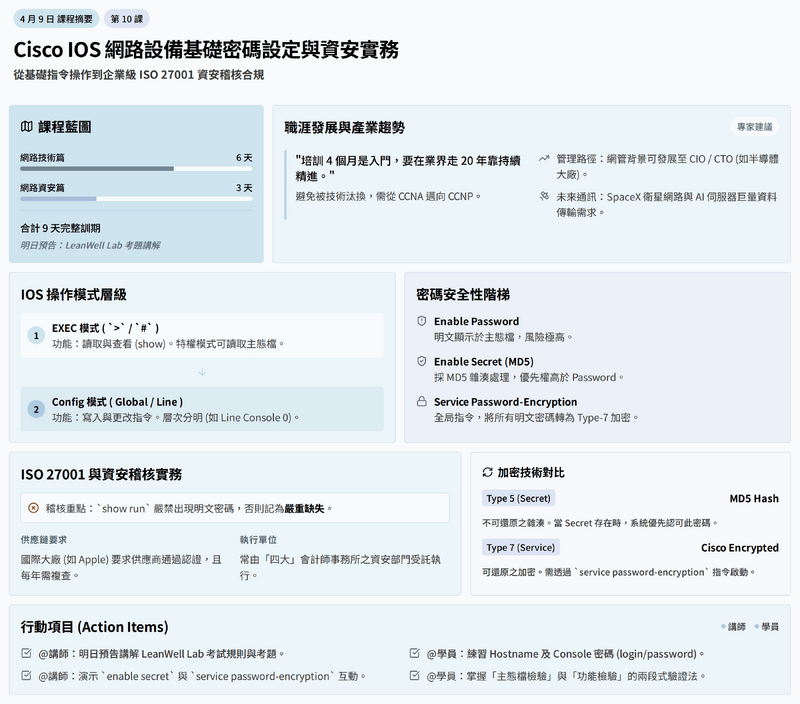800x704 pixels.
Task: Click the 網路技術篇 progress bar
Action: (x=136, y=169)
